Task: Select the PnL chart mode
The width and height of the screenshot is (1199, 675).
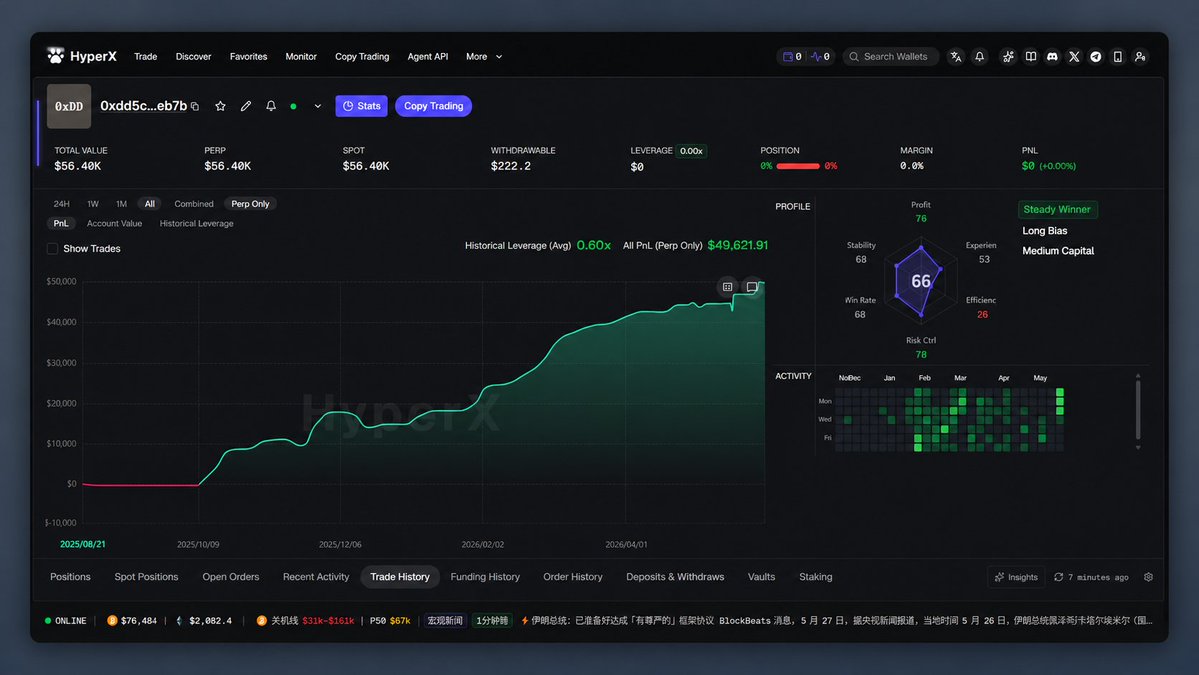Action: tap(60, 223)
